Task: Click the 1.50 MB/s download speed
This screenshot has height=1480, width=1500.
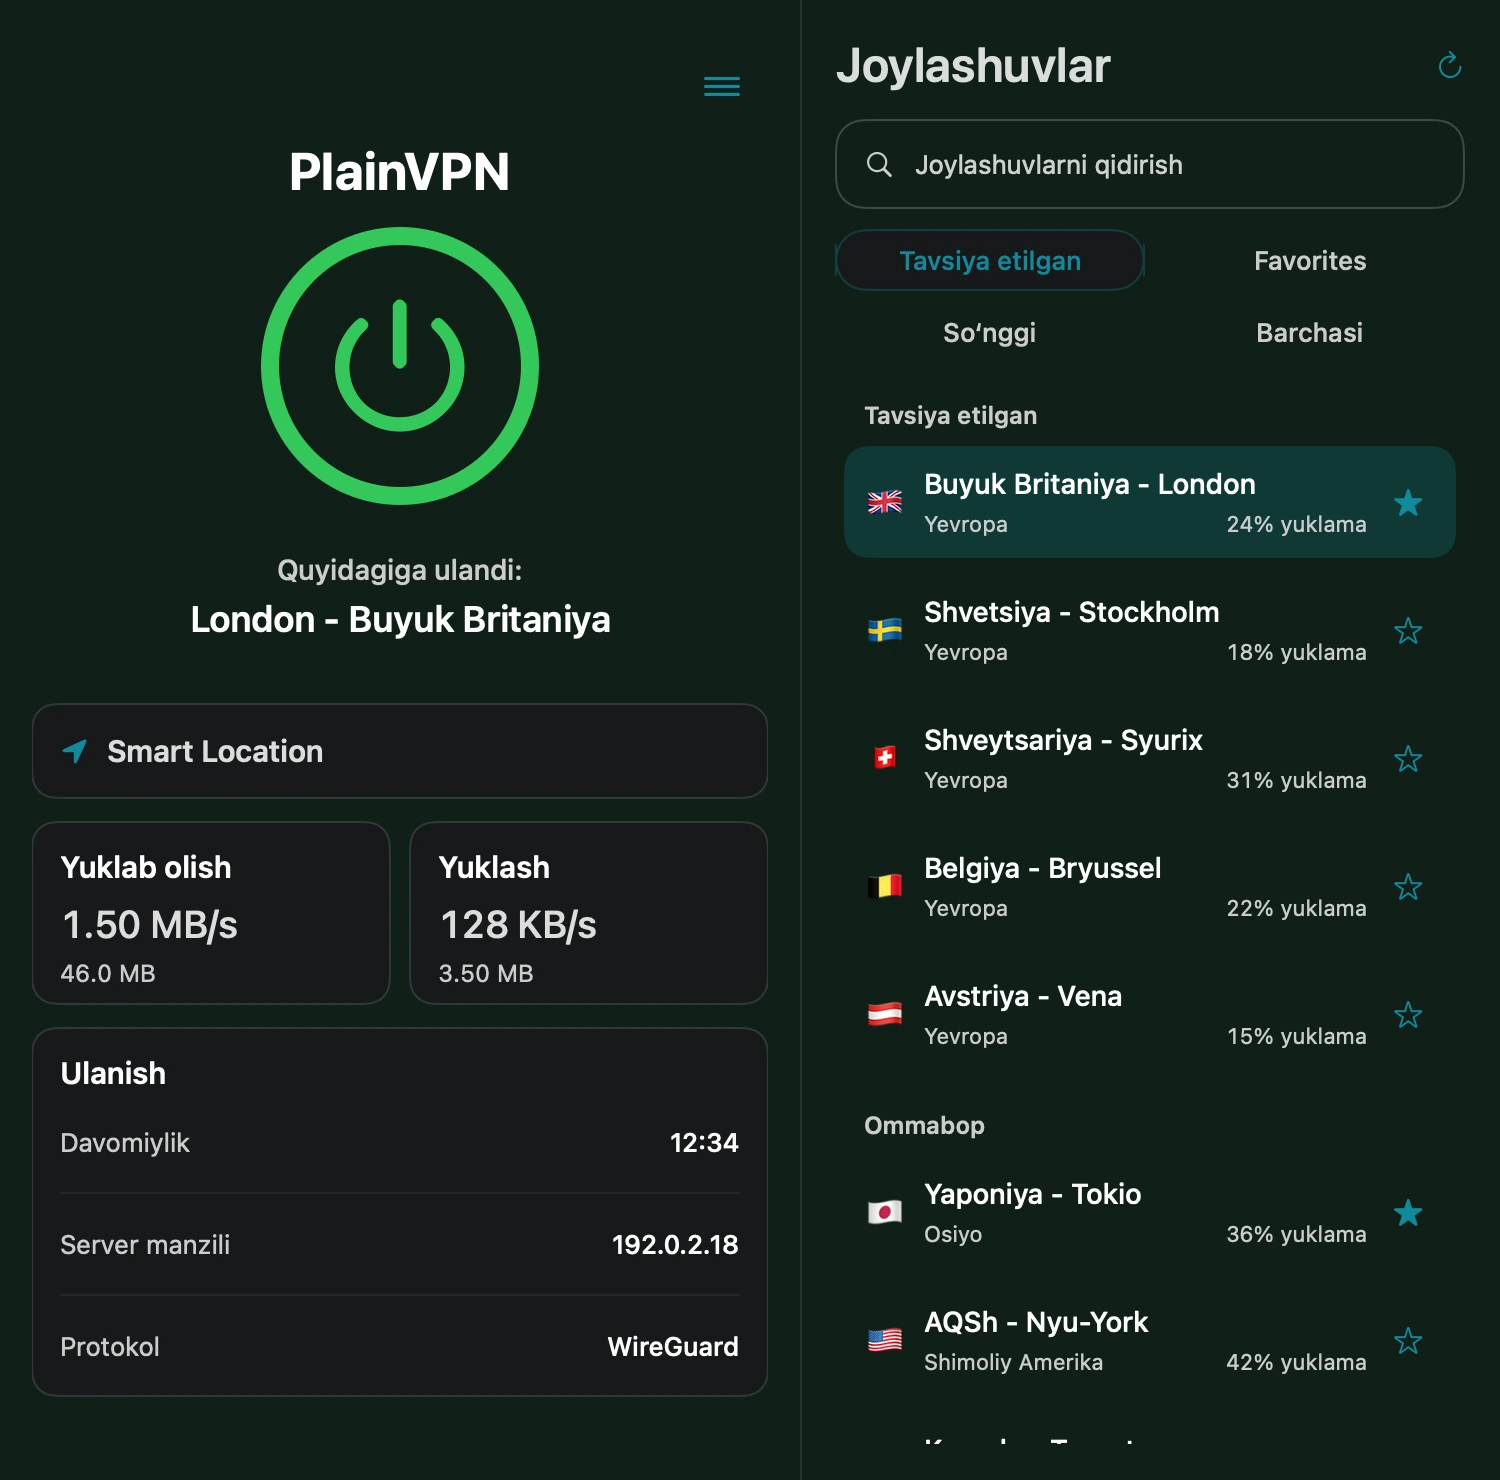Action: 150,925
